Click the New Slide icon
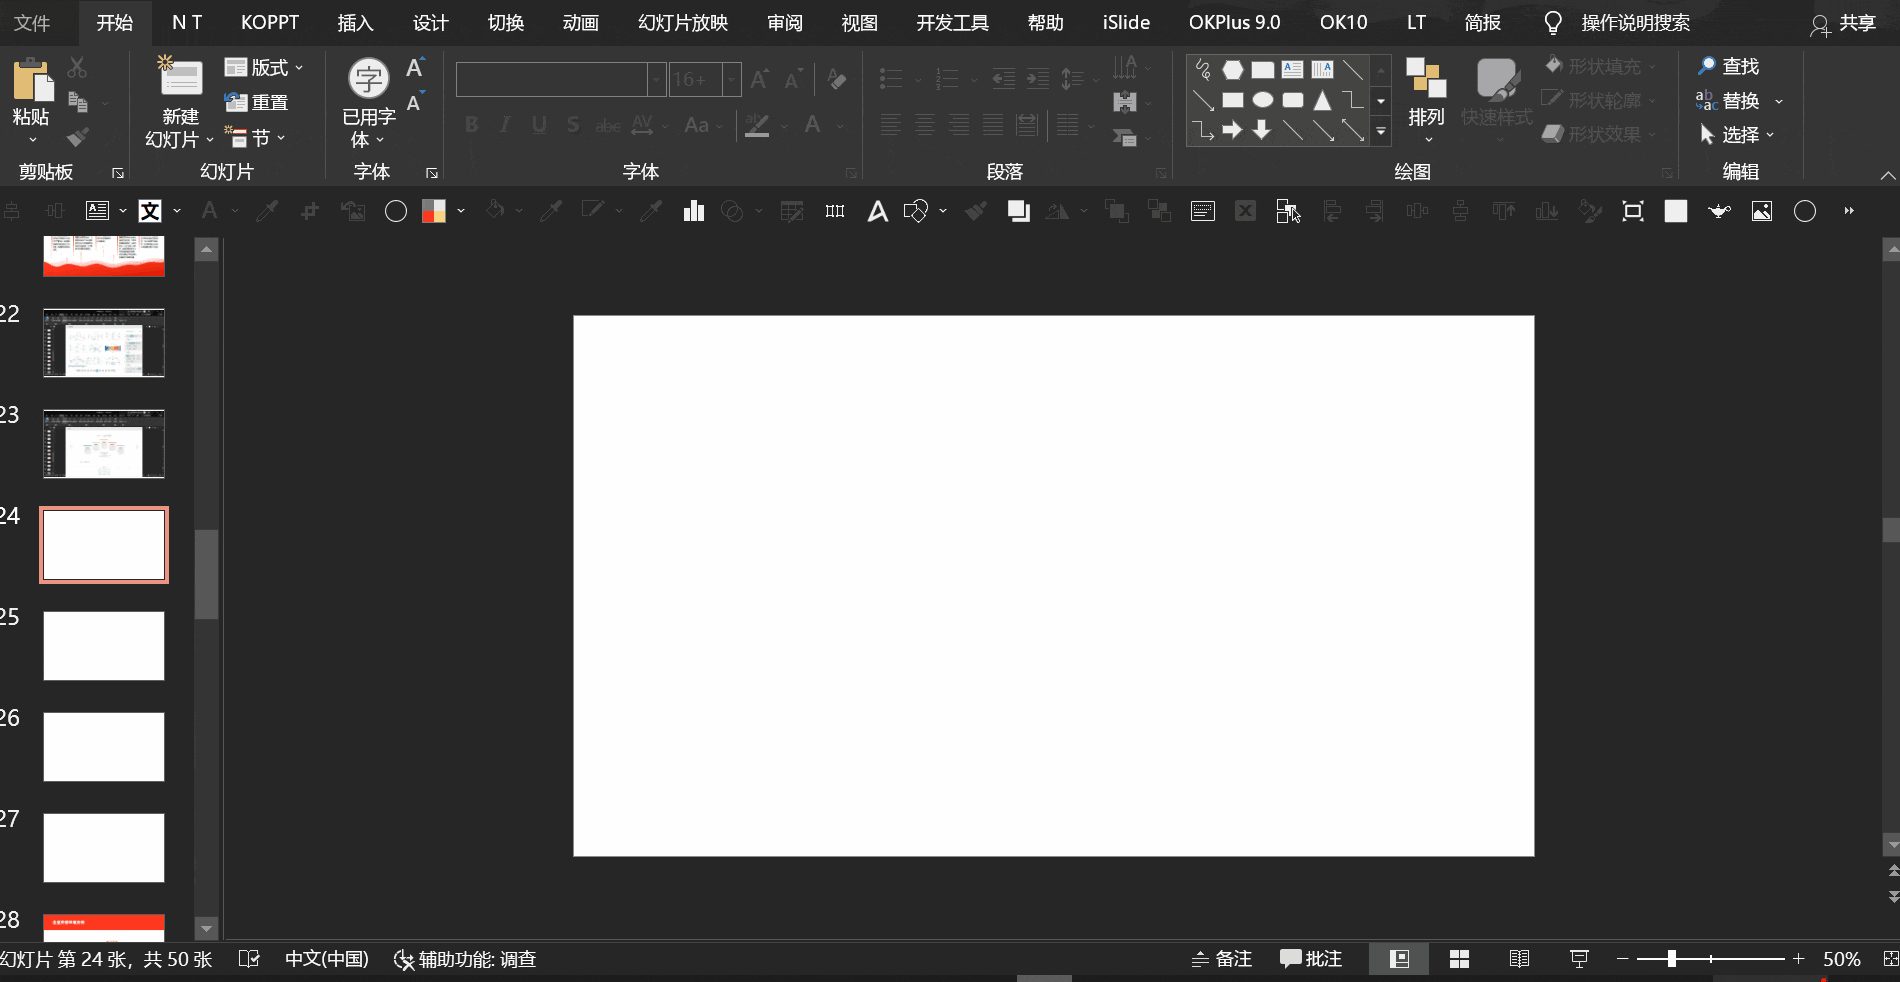 tap(180, 78)
